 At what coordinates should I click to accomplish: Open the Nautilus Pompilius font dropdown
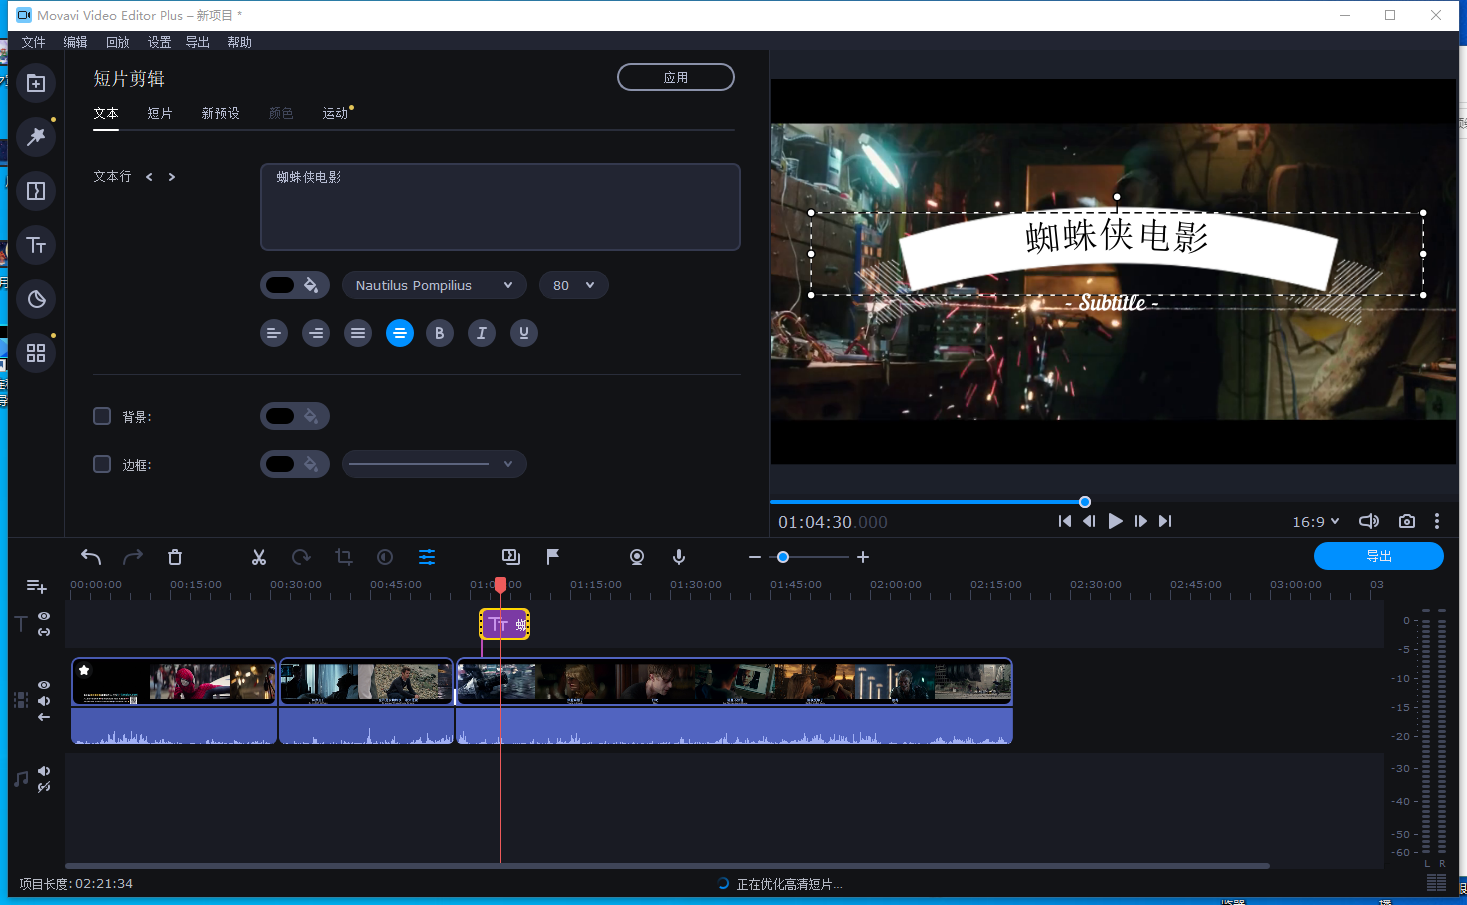(x=434, y=285)
